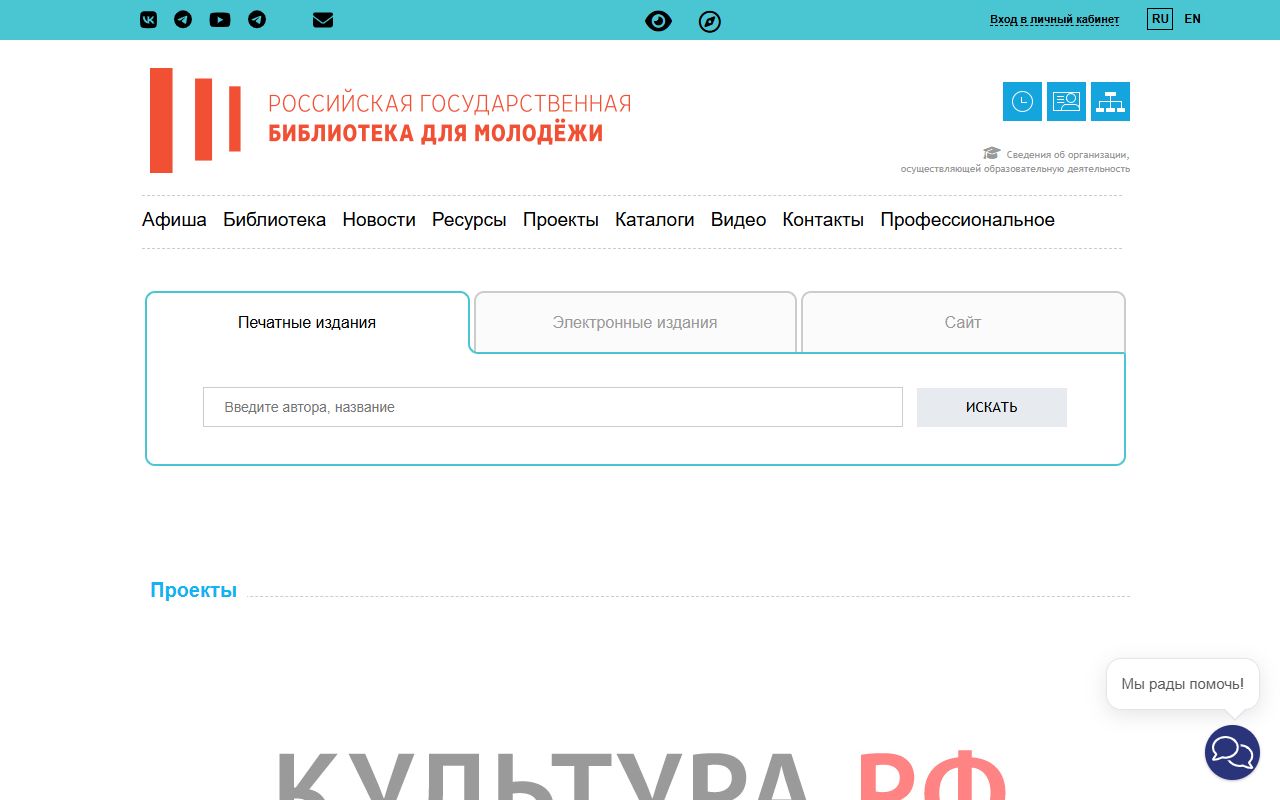This screenshot has height=800, width=1280.
Task: Open the Telegram icon between VK and YouTube
Action: coord(183,20)
